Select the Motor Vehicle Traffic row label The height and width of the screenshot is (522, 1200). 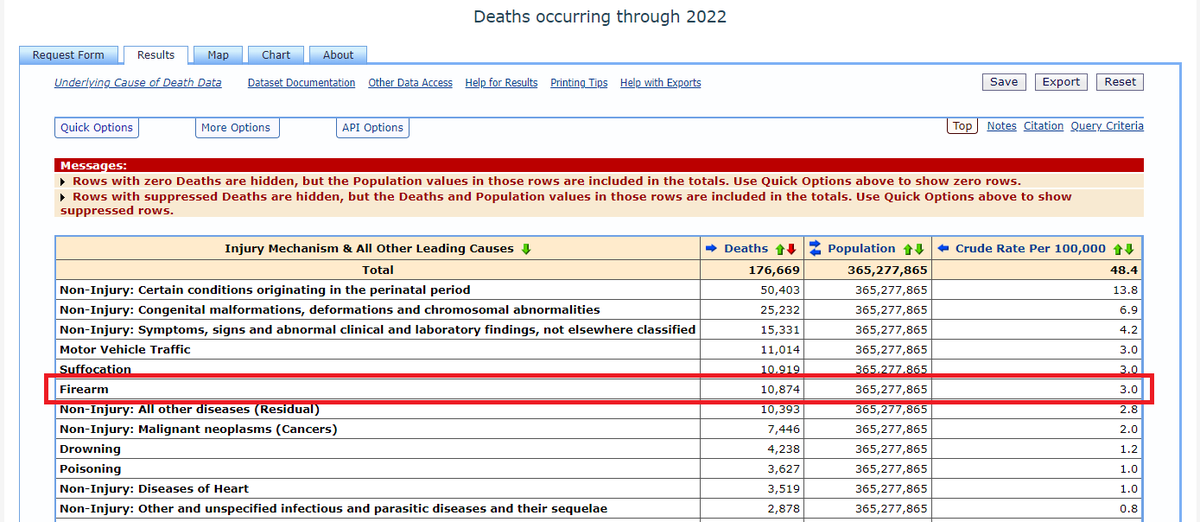pos(125,350)
